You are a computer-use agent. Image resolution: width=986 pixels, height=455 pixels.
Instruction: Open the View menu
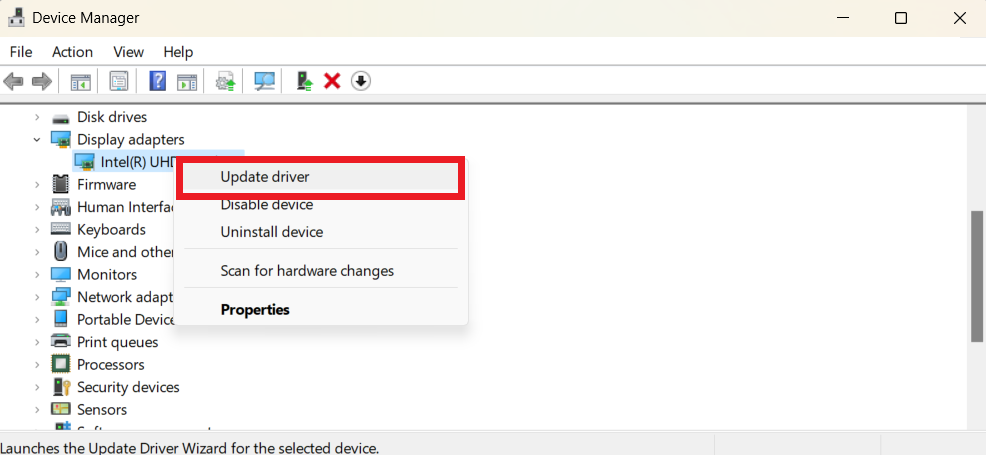click(128, 52)
